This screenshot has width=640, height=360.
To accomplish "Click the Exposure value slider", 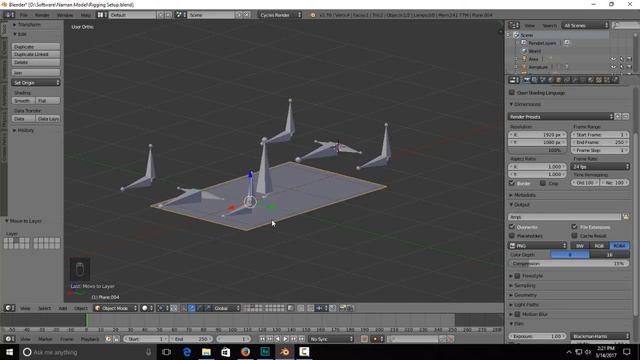I will pos(538,336).
